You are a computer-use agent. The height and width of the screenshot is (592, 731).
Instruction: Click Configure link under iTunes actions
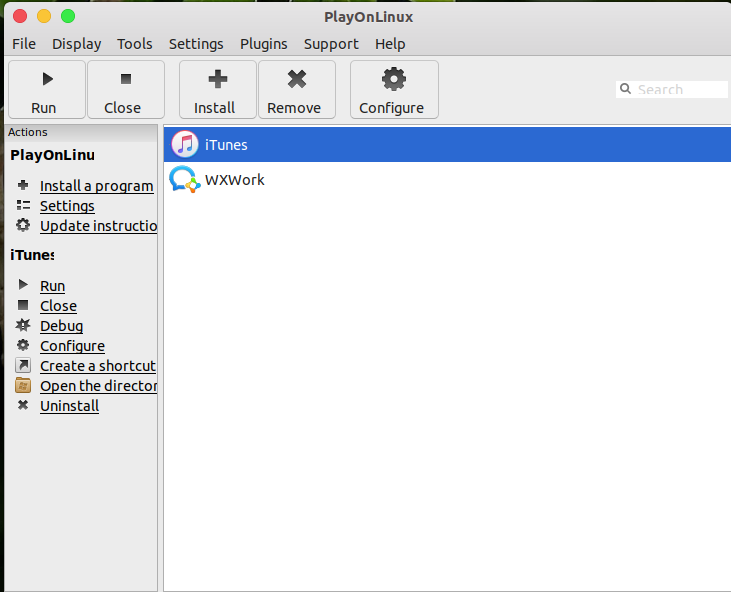[x=72, y=346]
